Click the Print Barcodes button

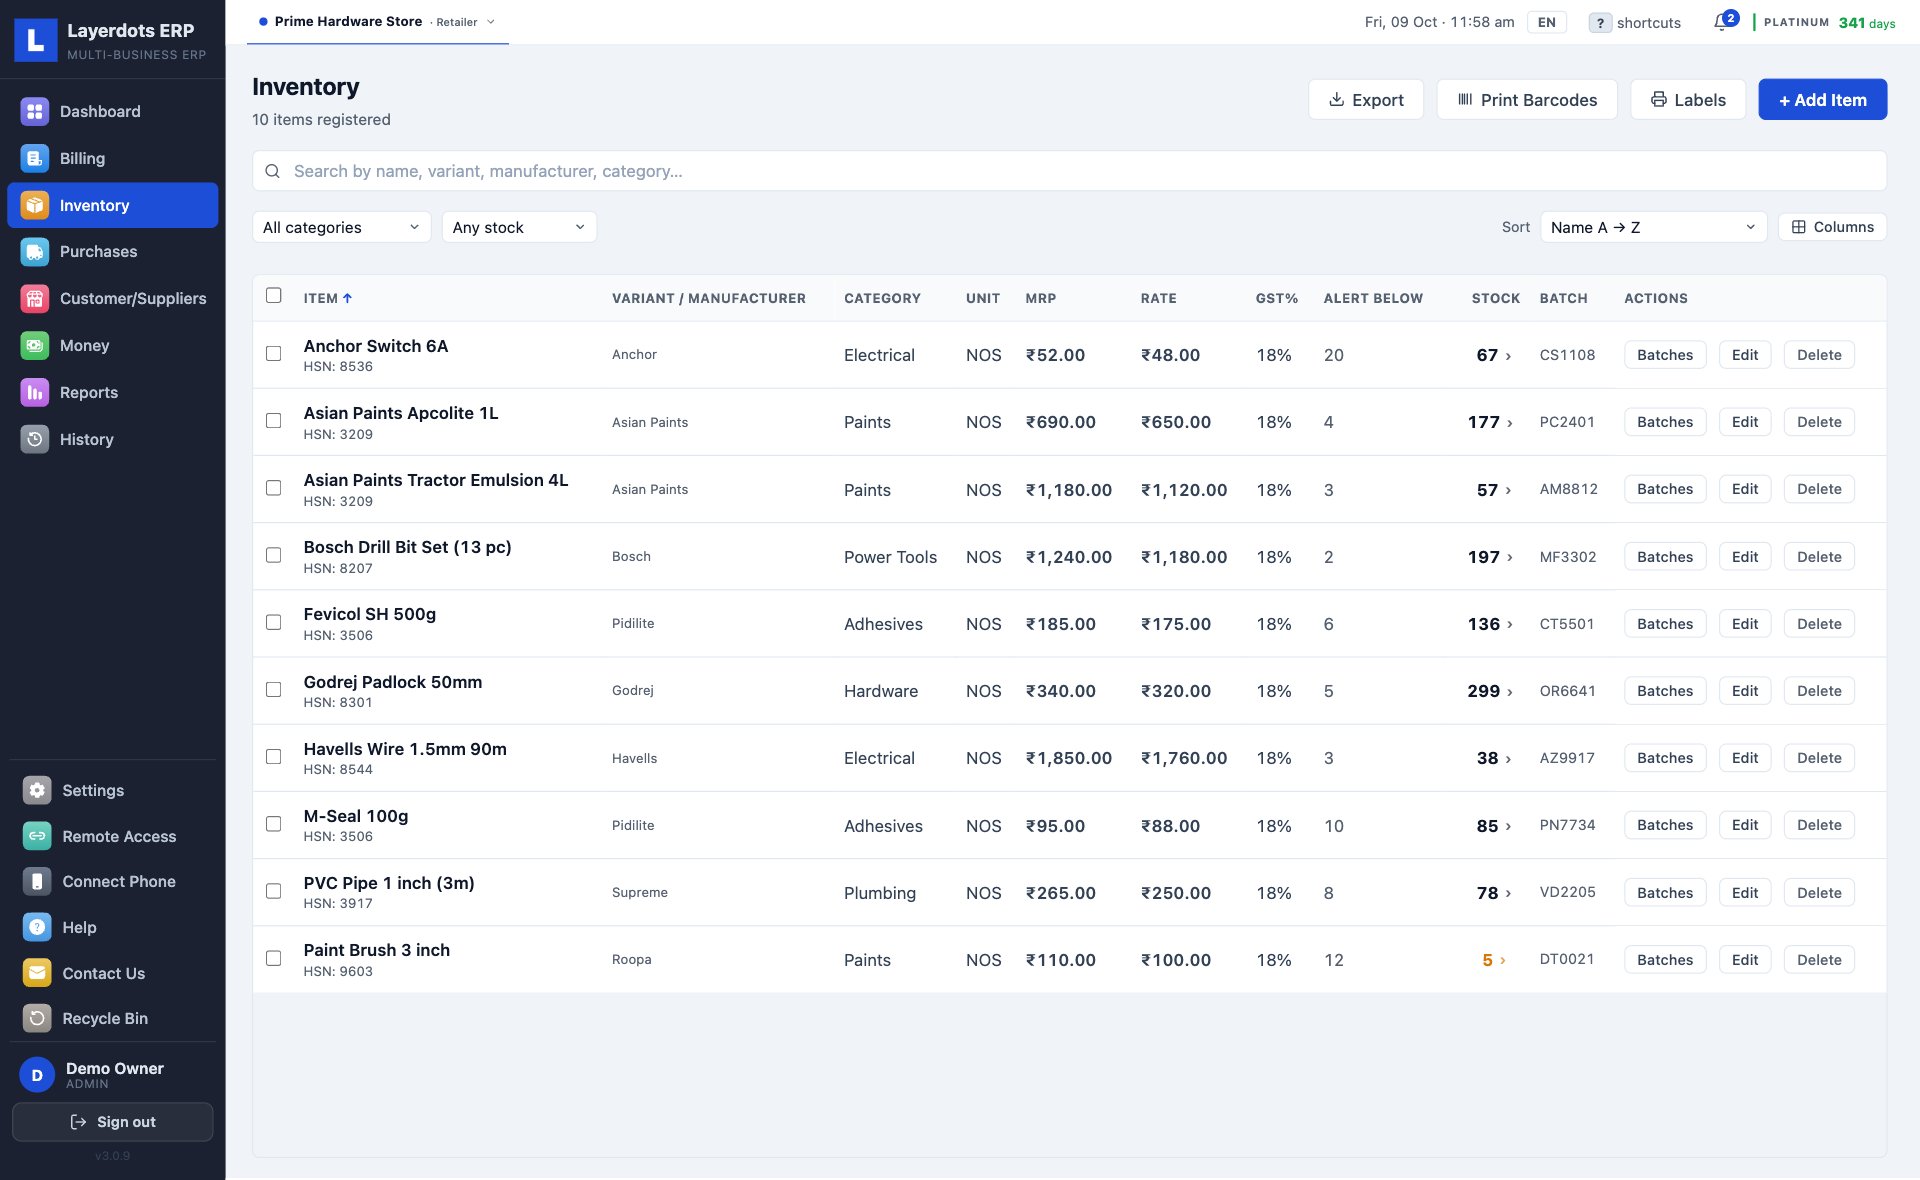pyautogui.click(x=1526, y=100)
